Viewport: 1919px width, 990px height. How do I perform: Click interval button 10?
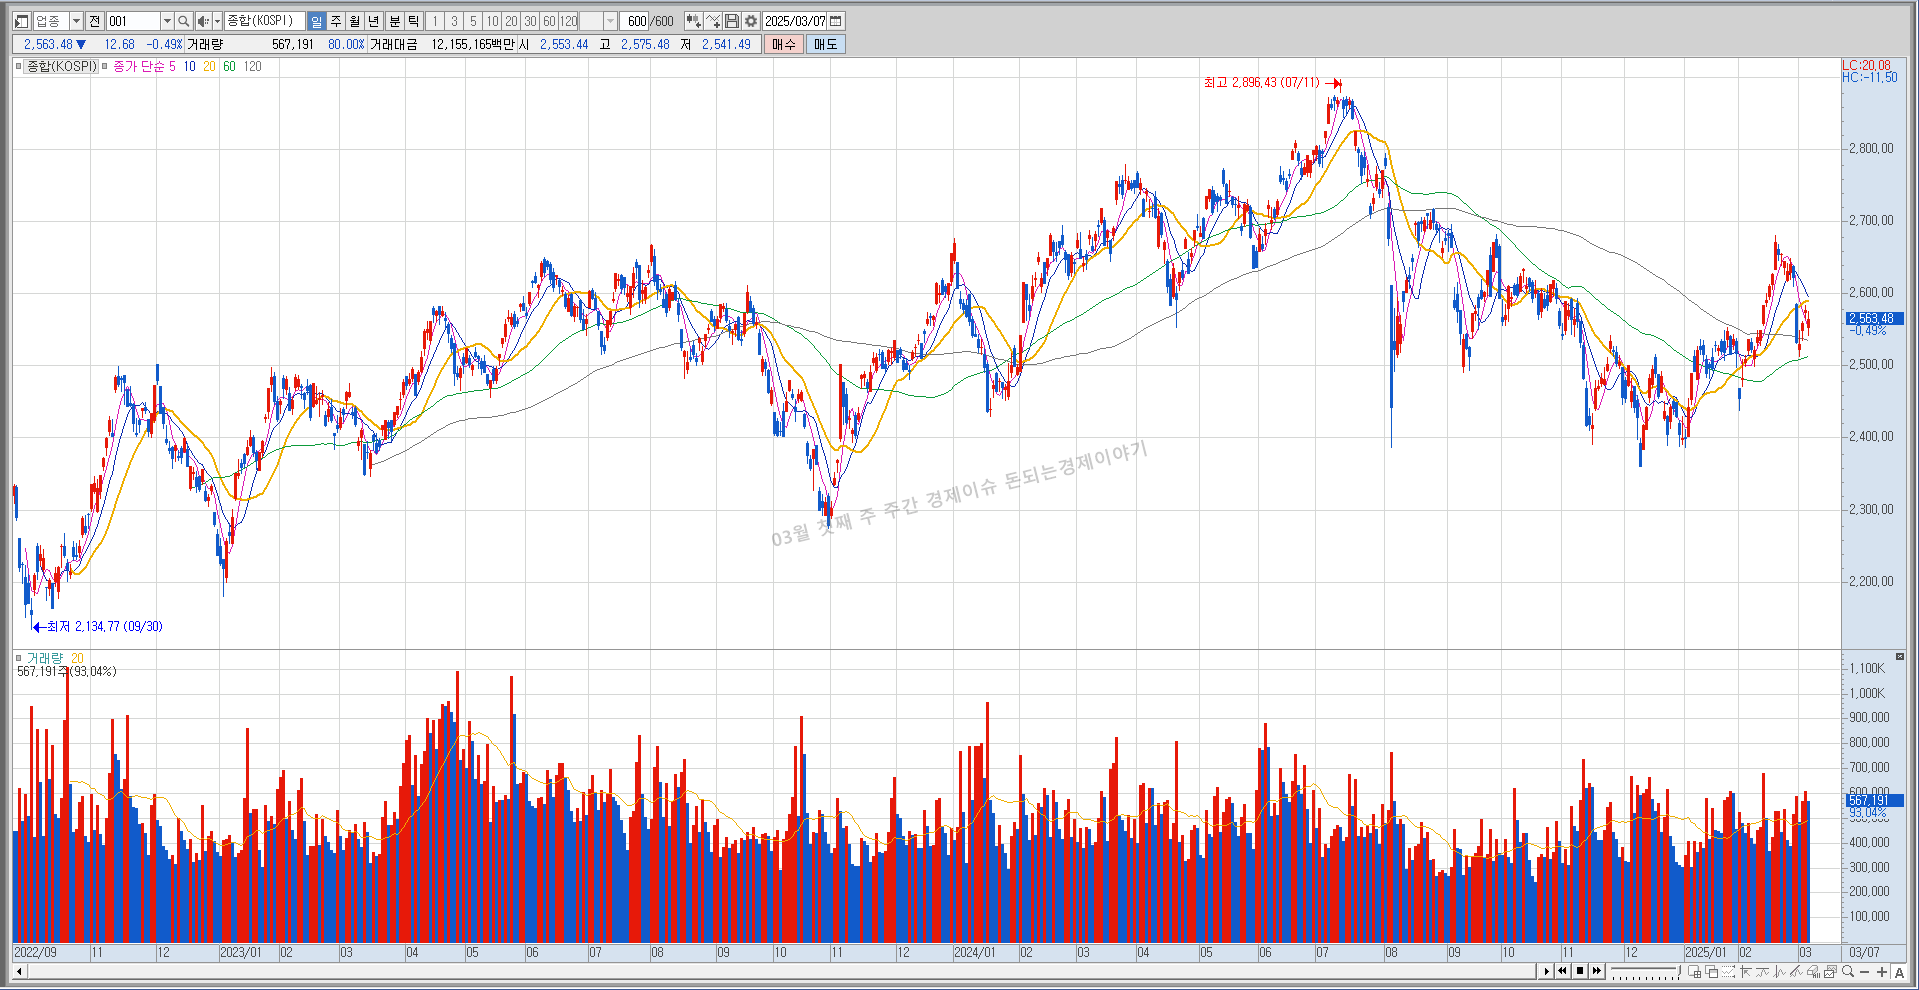[492, 21]
